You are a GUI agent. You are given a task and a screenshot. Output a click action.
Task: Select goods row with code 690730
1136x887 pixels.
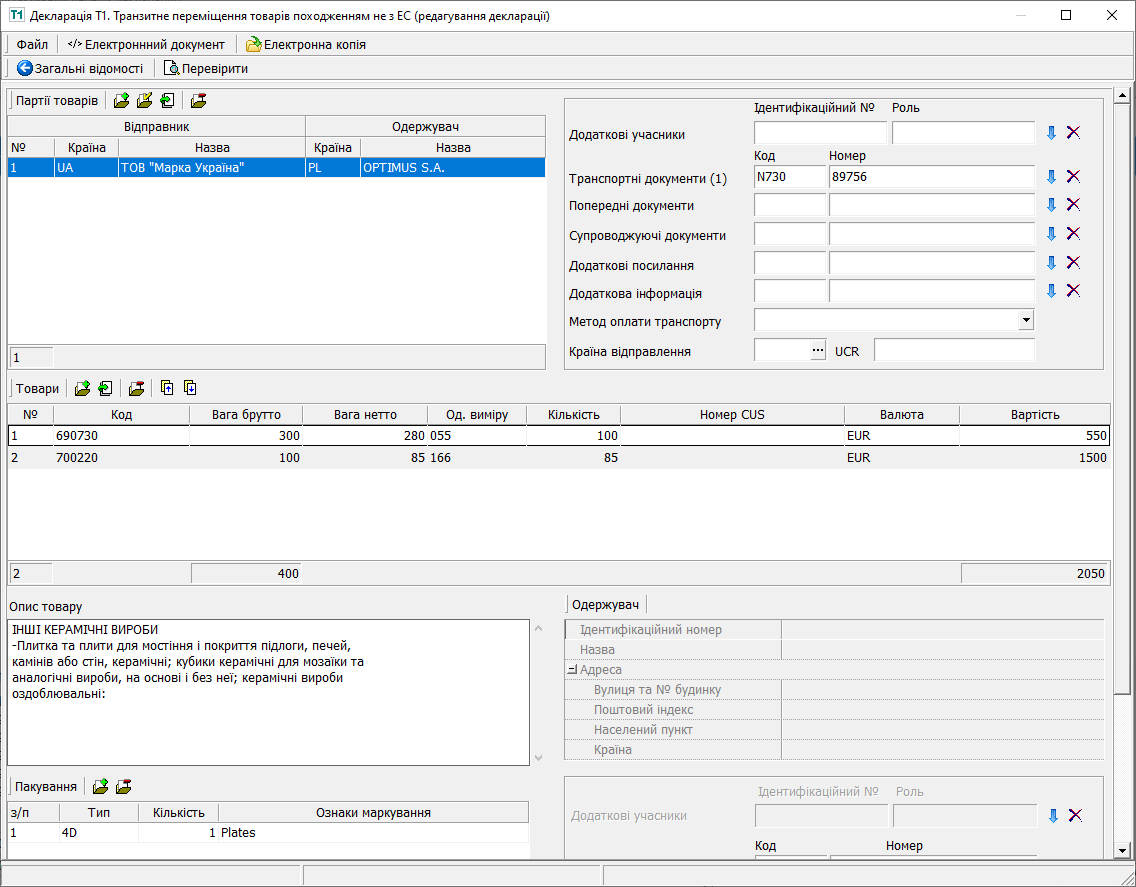point(559,436)
